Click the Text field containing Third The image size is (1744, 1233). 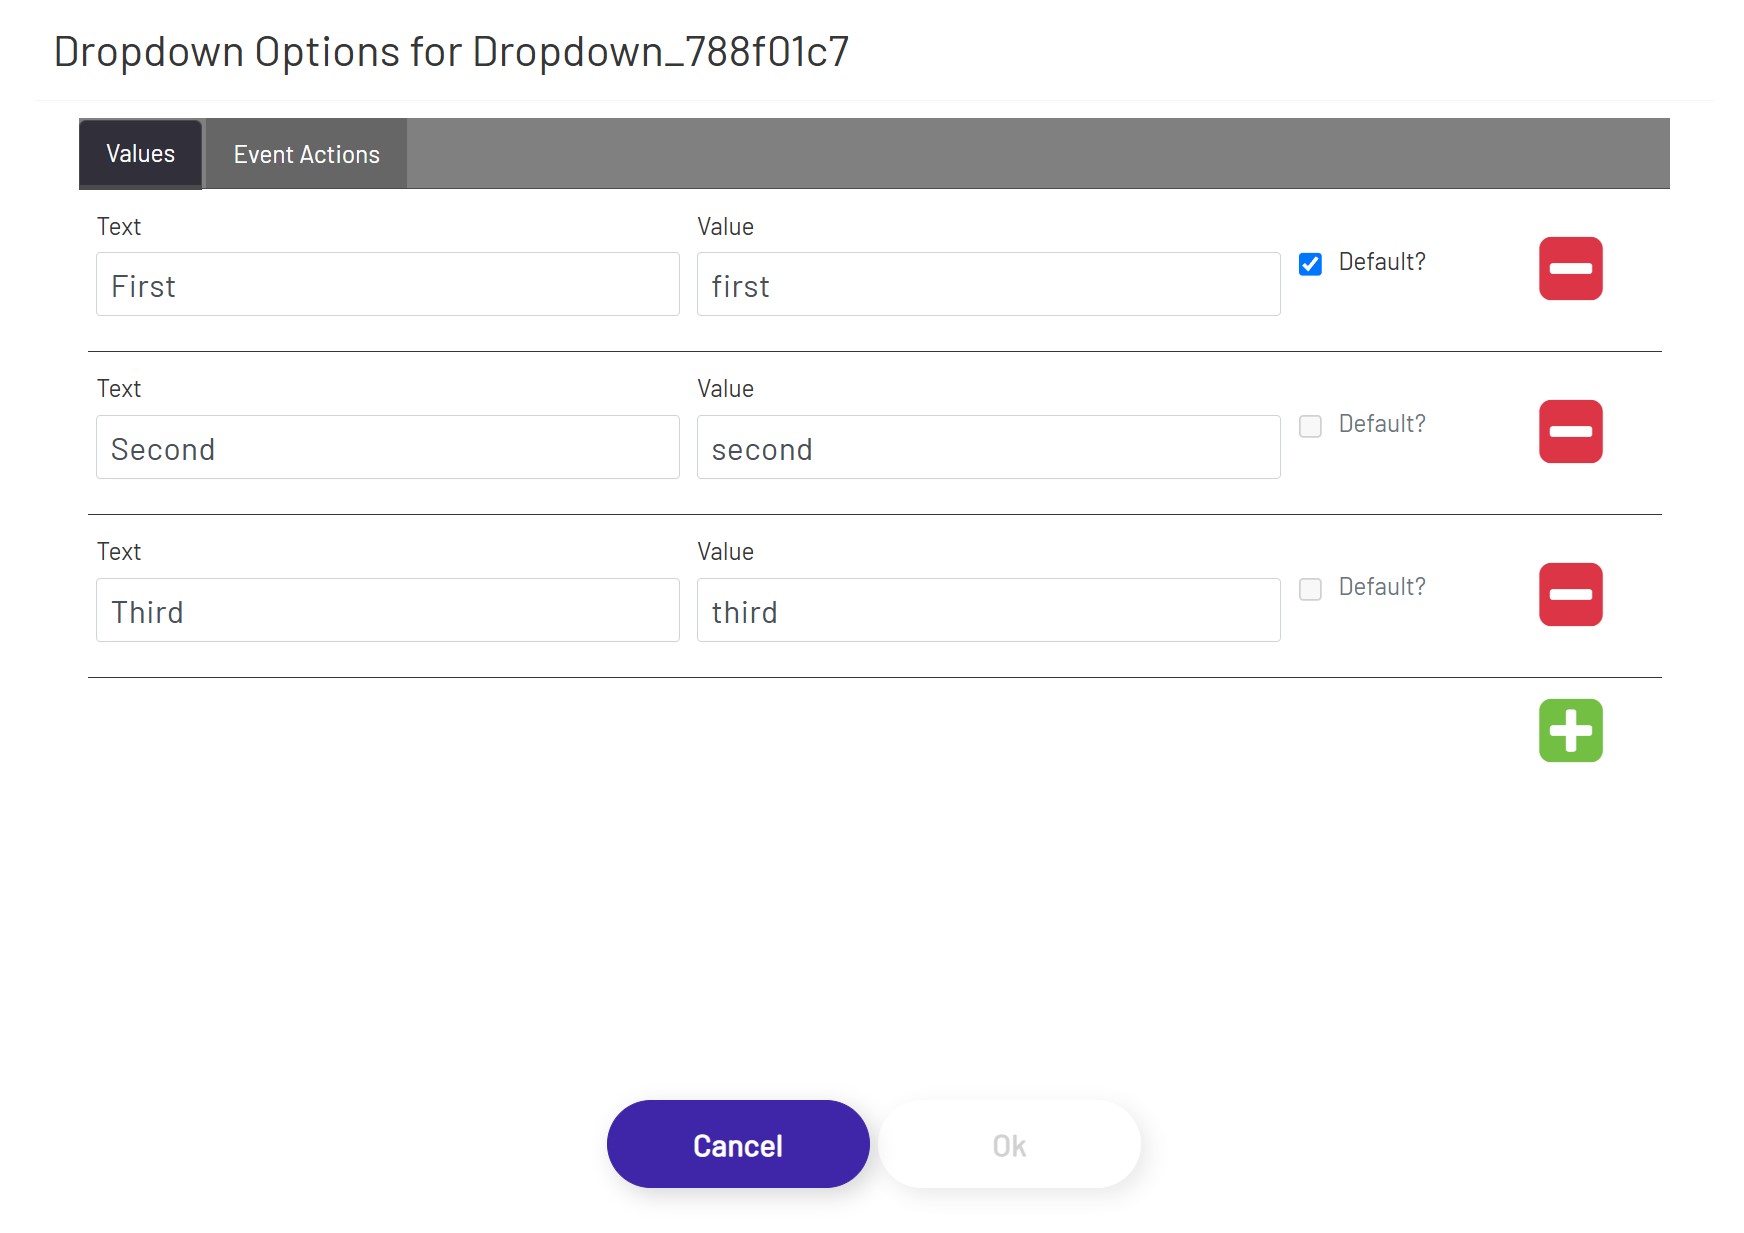387,610
